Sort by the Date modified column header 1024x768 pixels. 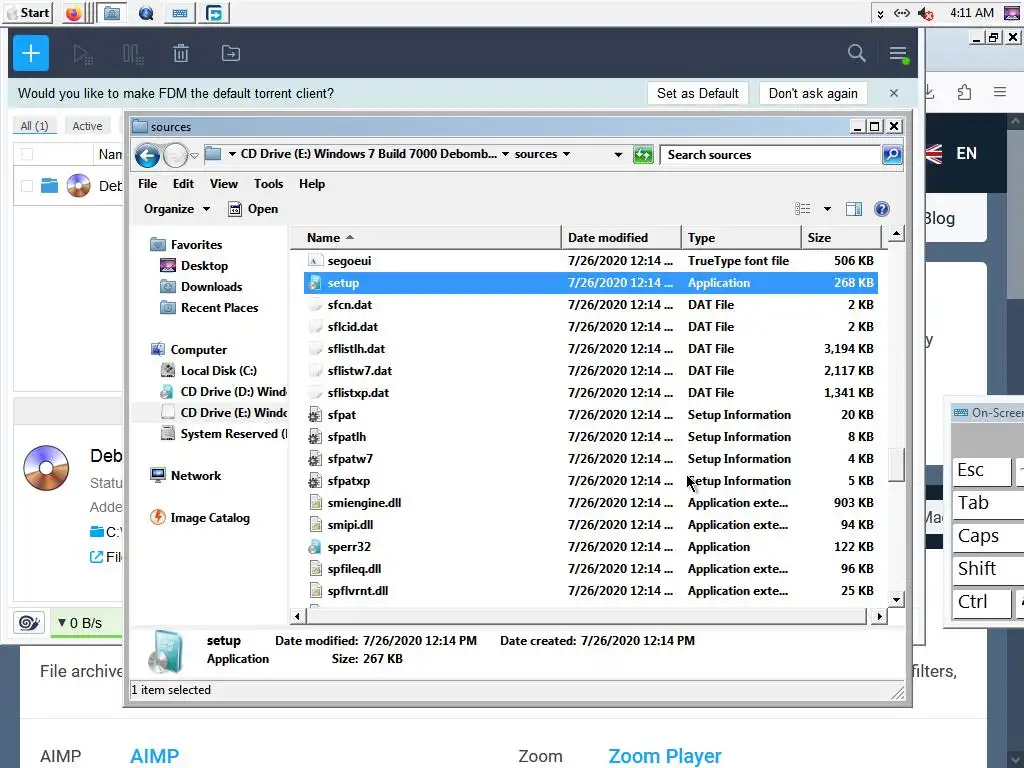[x=621, y=238]
